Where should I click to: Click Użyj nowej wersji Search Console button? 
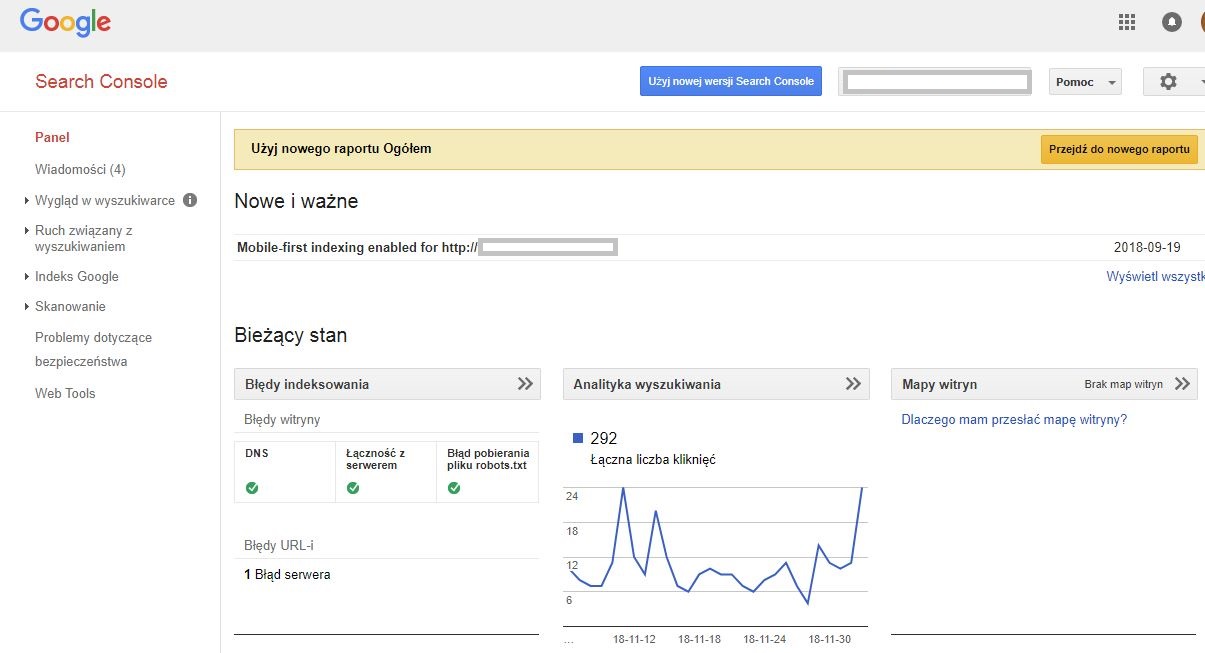coord(731,81)
